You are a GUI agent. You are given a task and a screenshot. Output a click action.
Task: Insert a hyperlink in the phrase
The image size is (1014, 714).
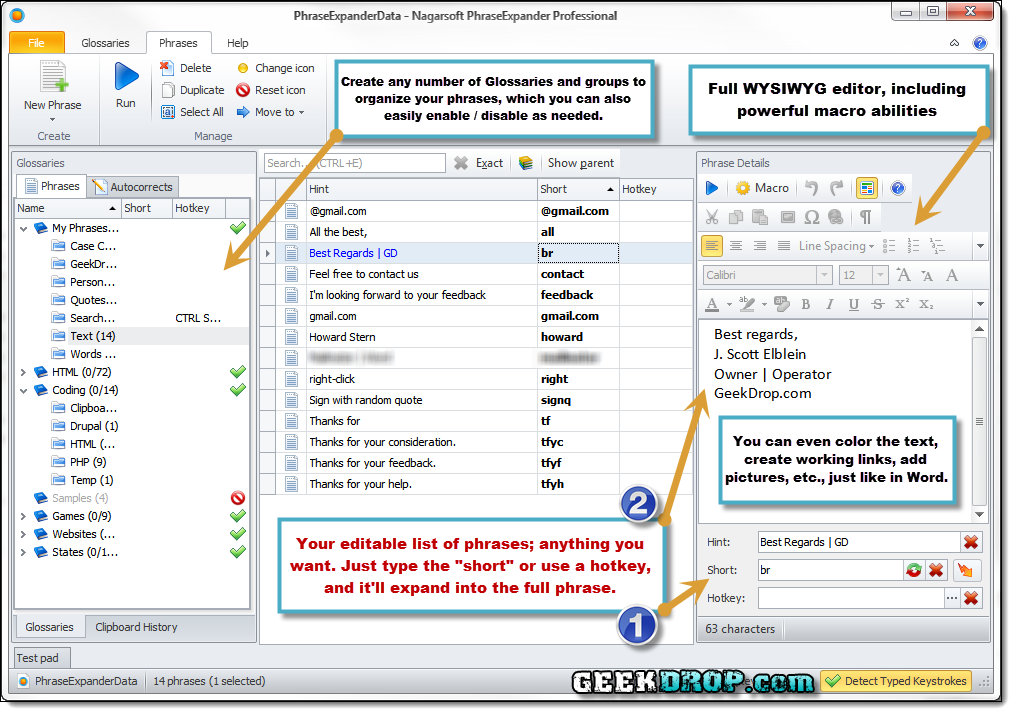836,217
